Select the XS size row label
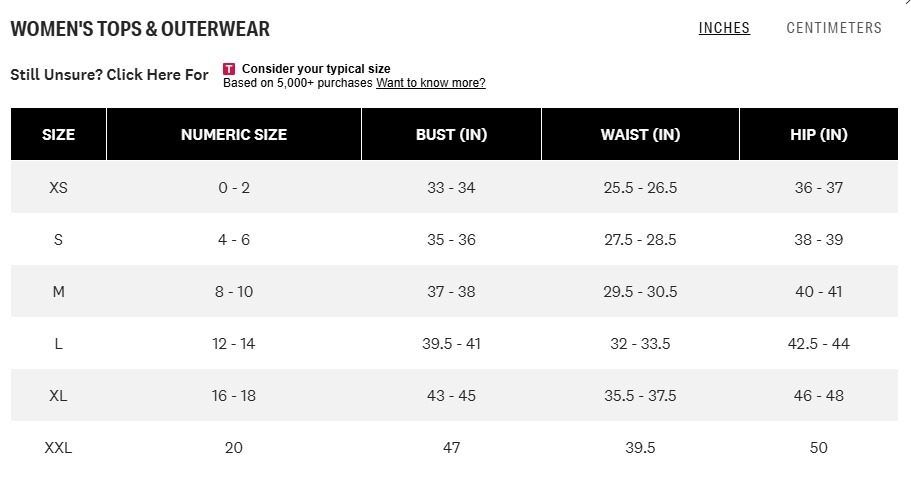 click(58, 188)
